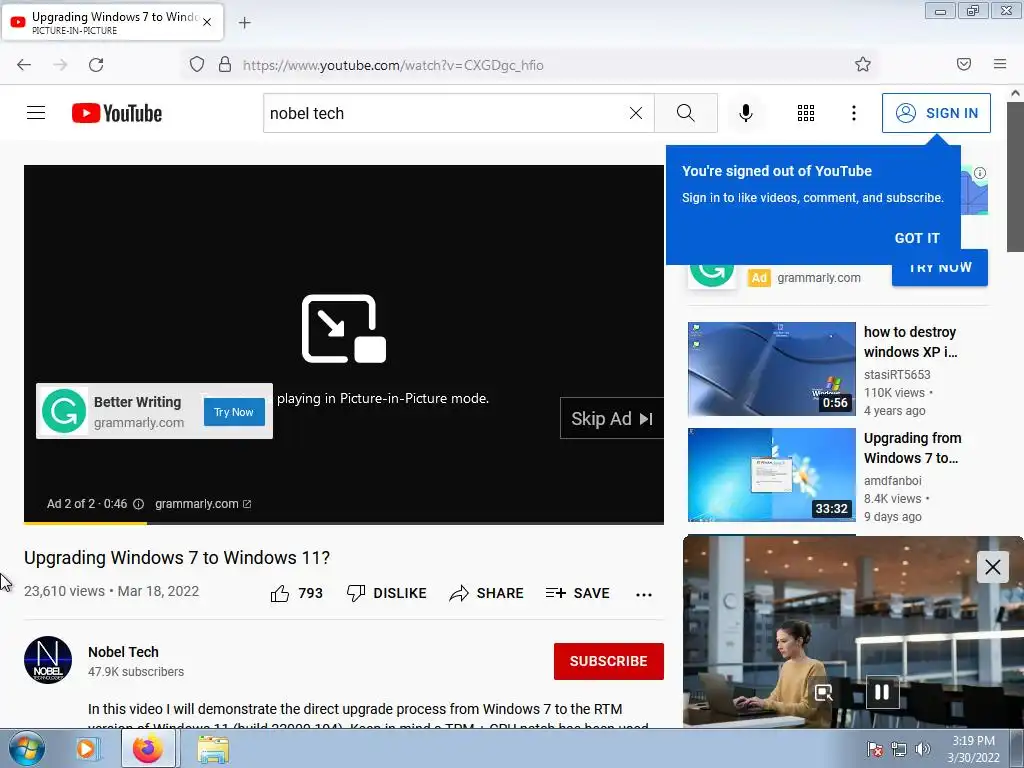Share the video
Image resolution: width=1024 pixels, height=768 pixels.
pyautogui.click(x=487, y=593)
